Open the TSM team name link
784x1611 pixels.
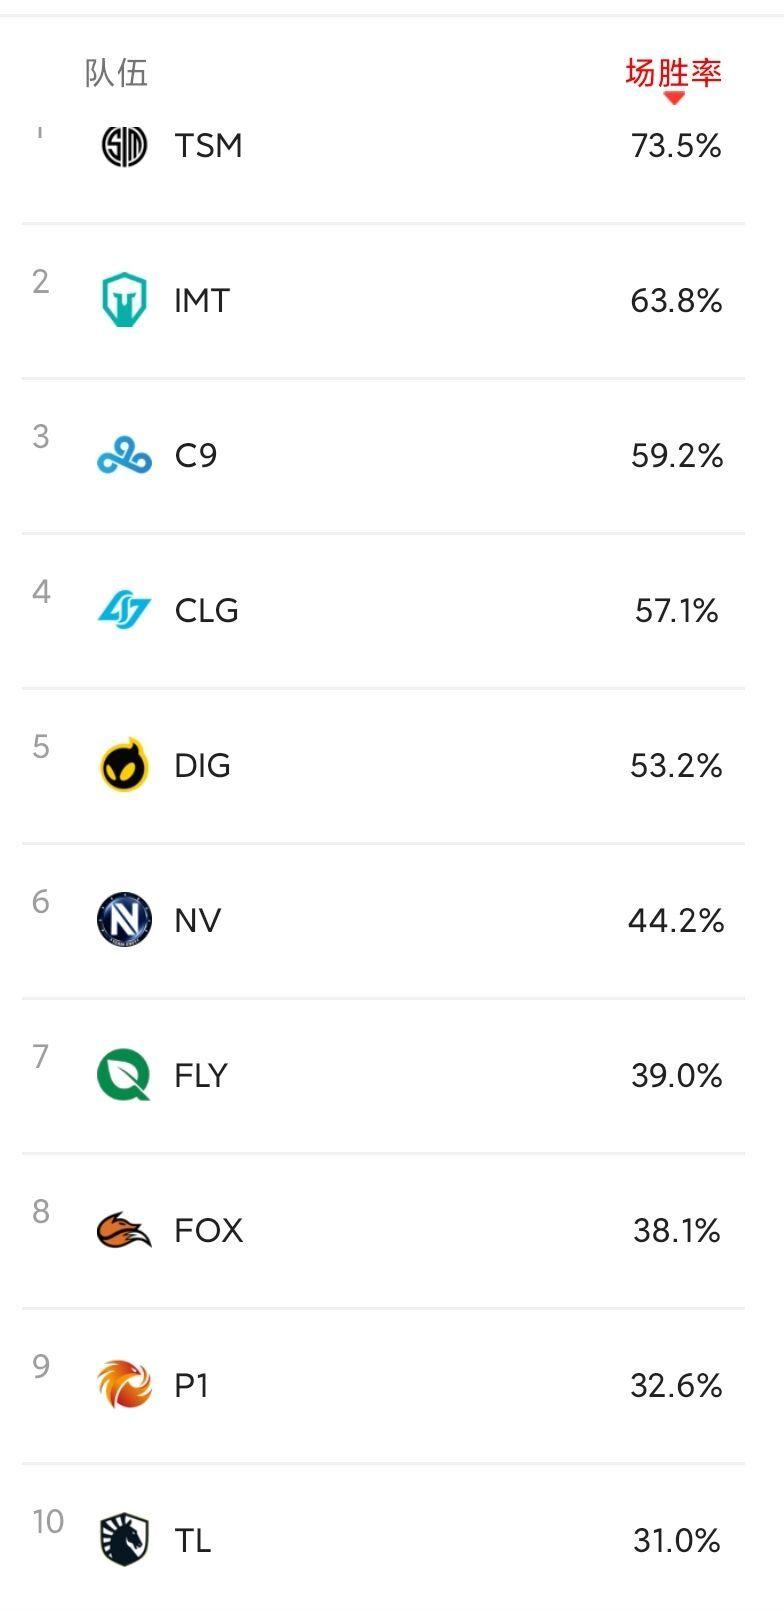pyautogui.click(x=208, y=146)
